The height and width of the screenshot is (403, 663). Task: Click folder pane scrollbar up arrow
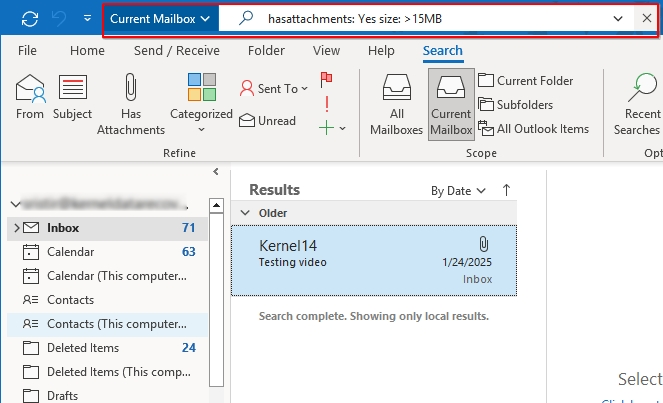tap(216, 206)
